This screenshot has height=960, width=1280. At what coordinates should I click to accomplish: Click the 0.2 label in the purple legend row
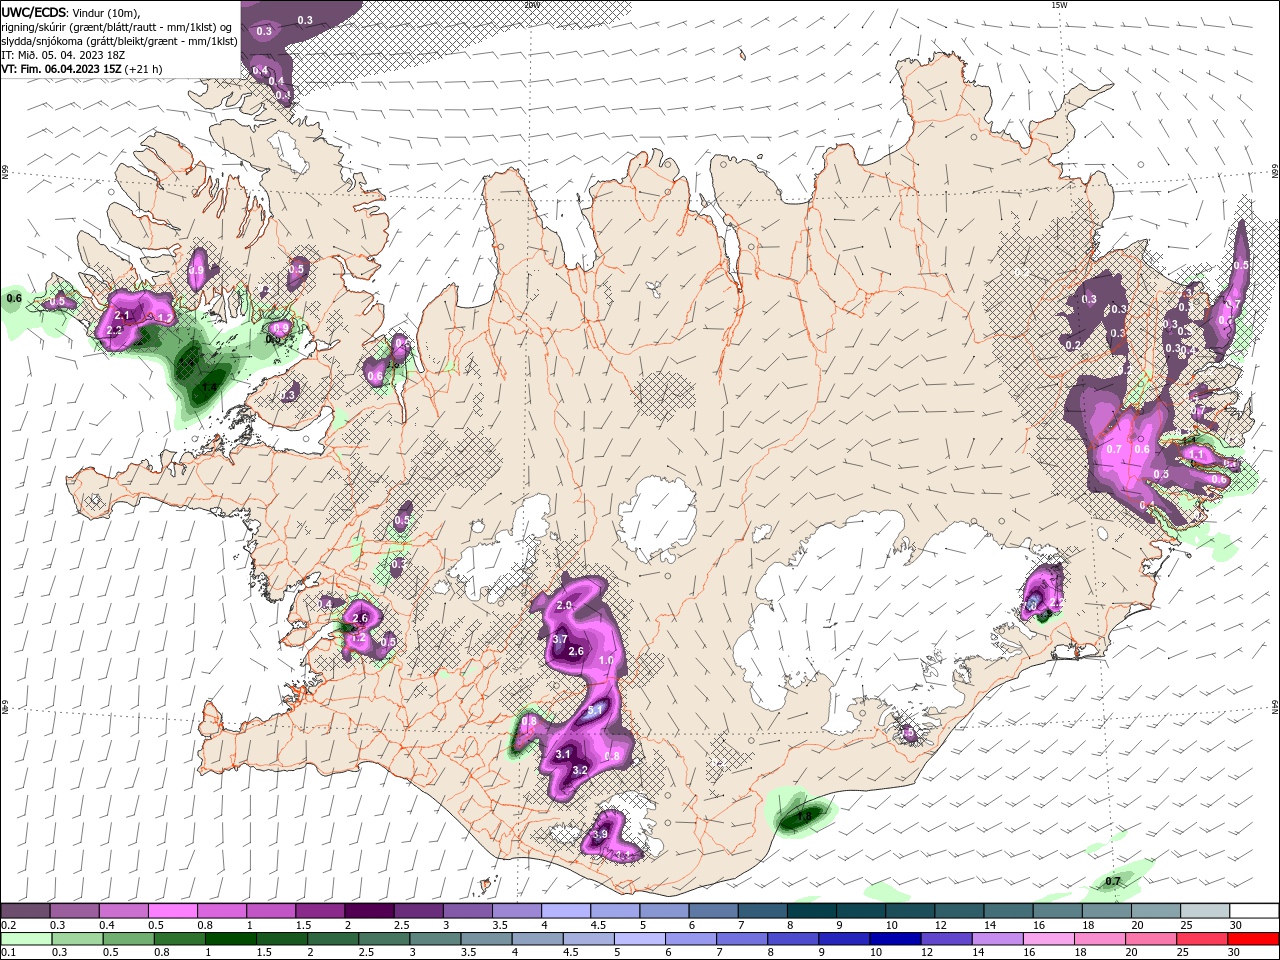coord(8,926)
